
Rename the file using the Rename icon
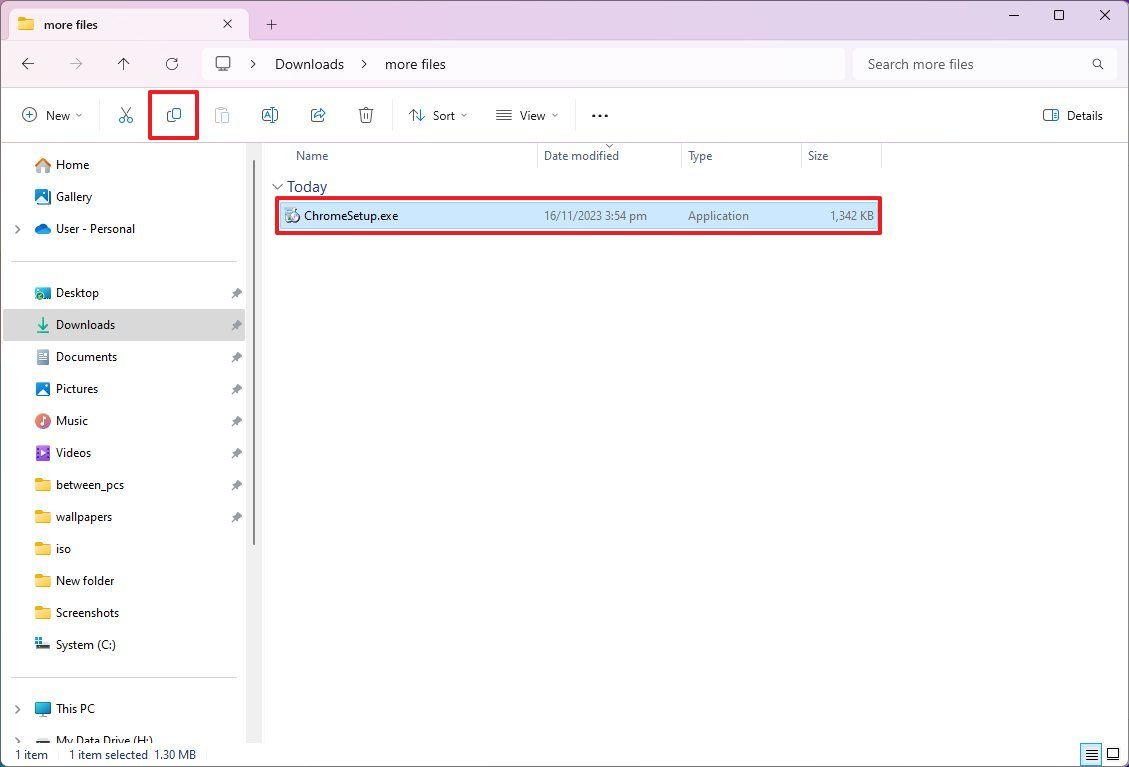click(x=269, y=115)
